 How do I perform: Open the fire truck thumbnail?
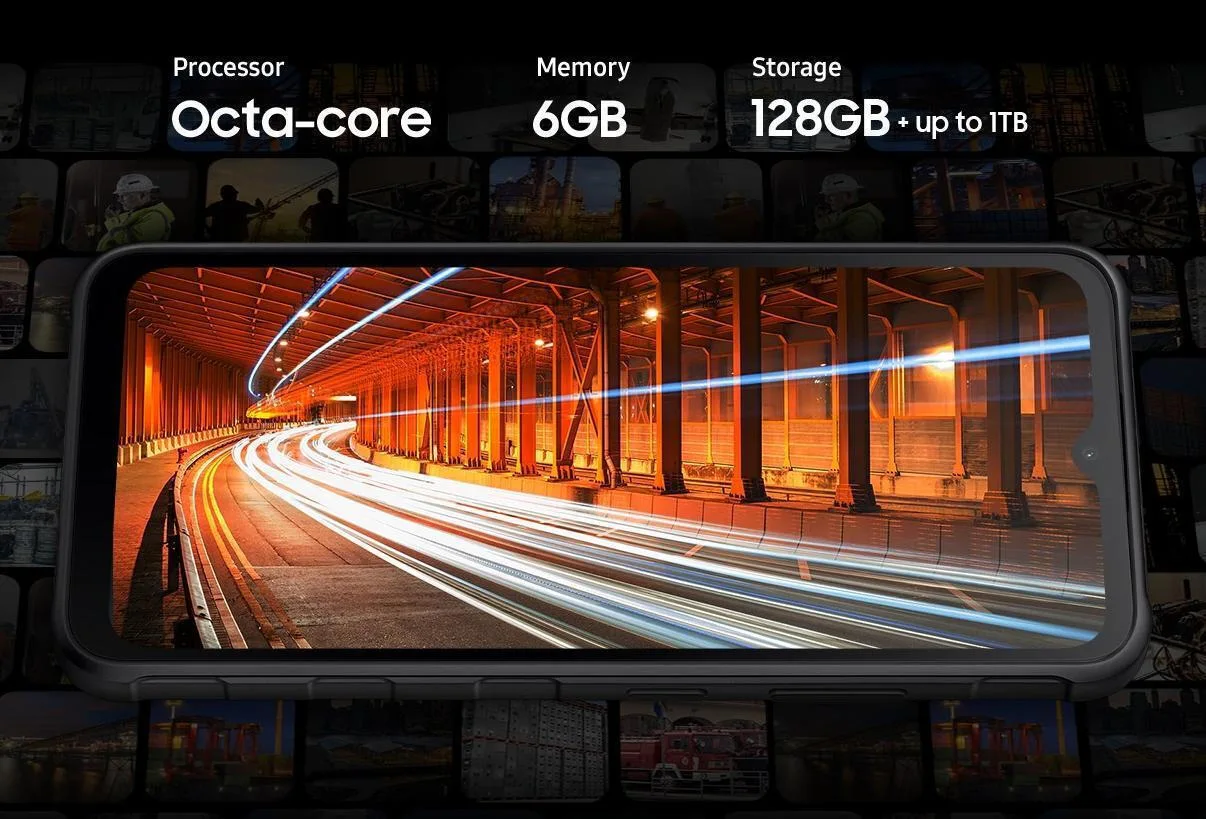pos(691,748)
